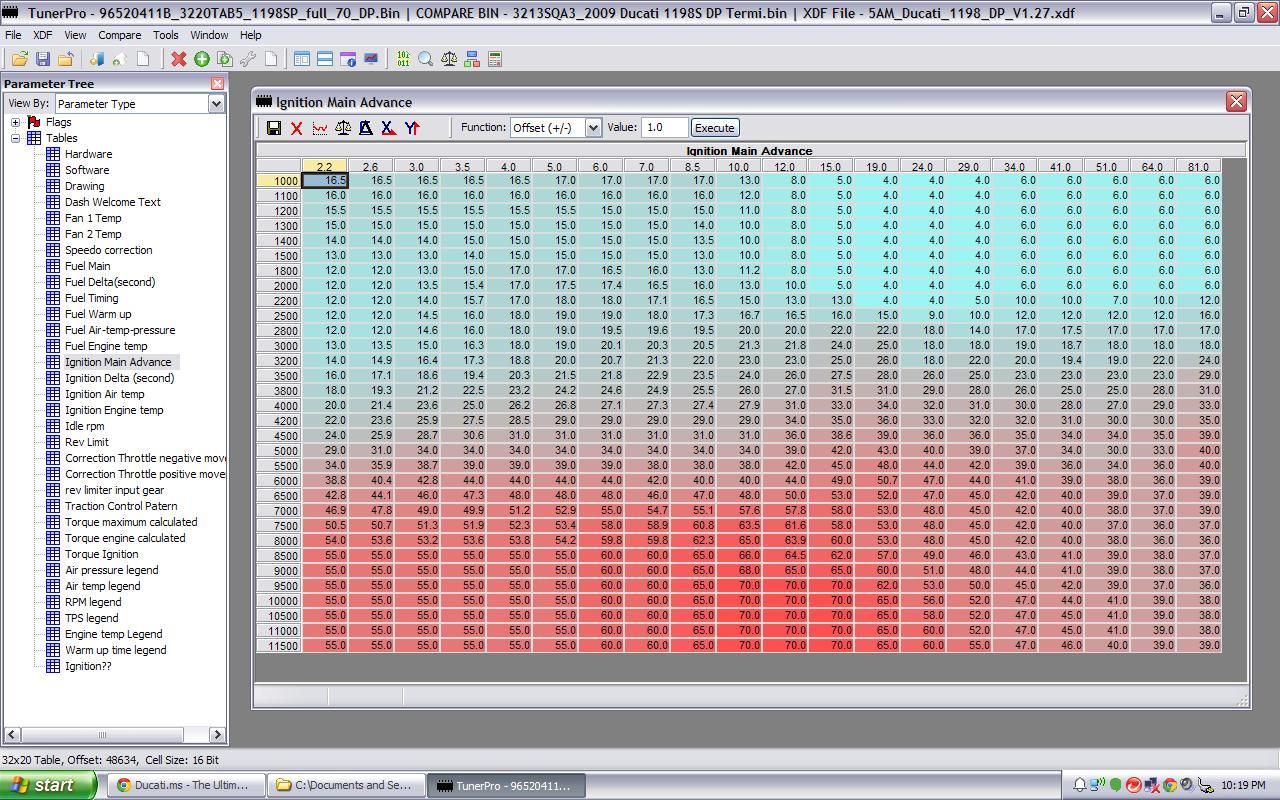The height and width of the screenshot is (800, 1280).
Task: Click the Y-axis arrow icon in table toolbar
Action: [x=412, y=127]
